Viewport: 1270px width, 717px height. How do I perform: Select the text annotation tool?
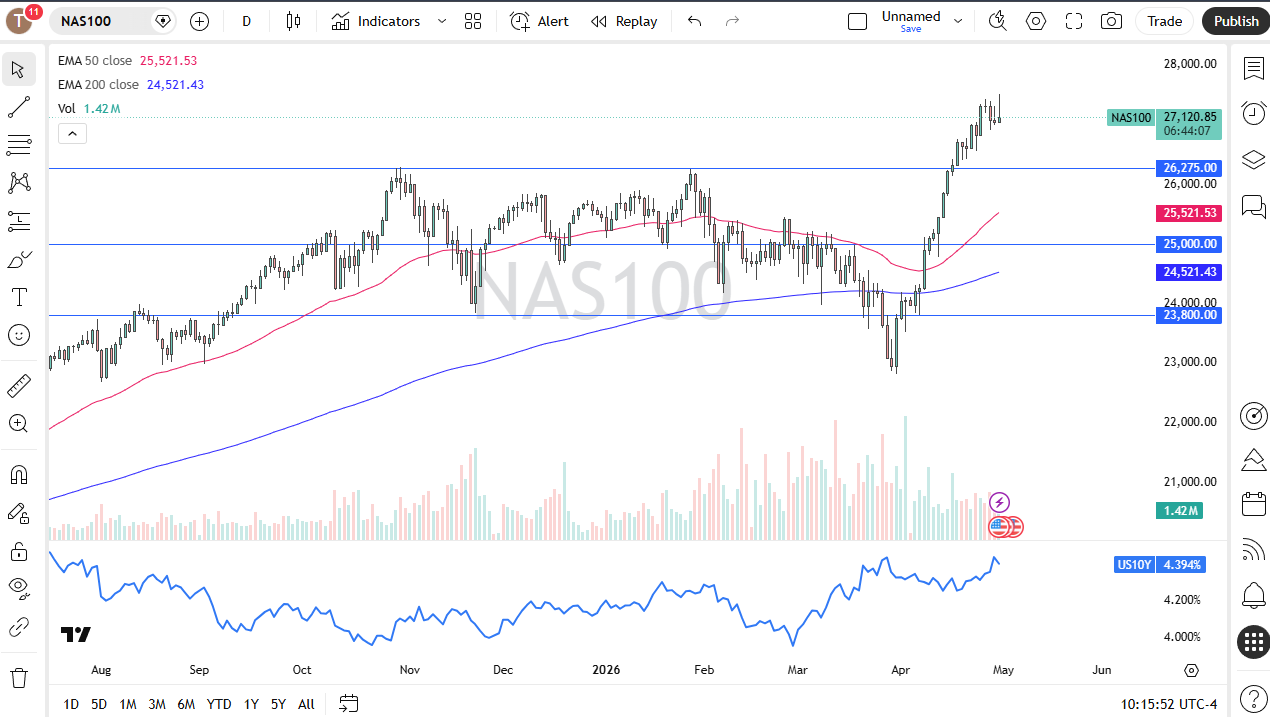click(18, 297)
